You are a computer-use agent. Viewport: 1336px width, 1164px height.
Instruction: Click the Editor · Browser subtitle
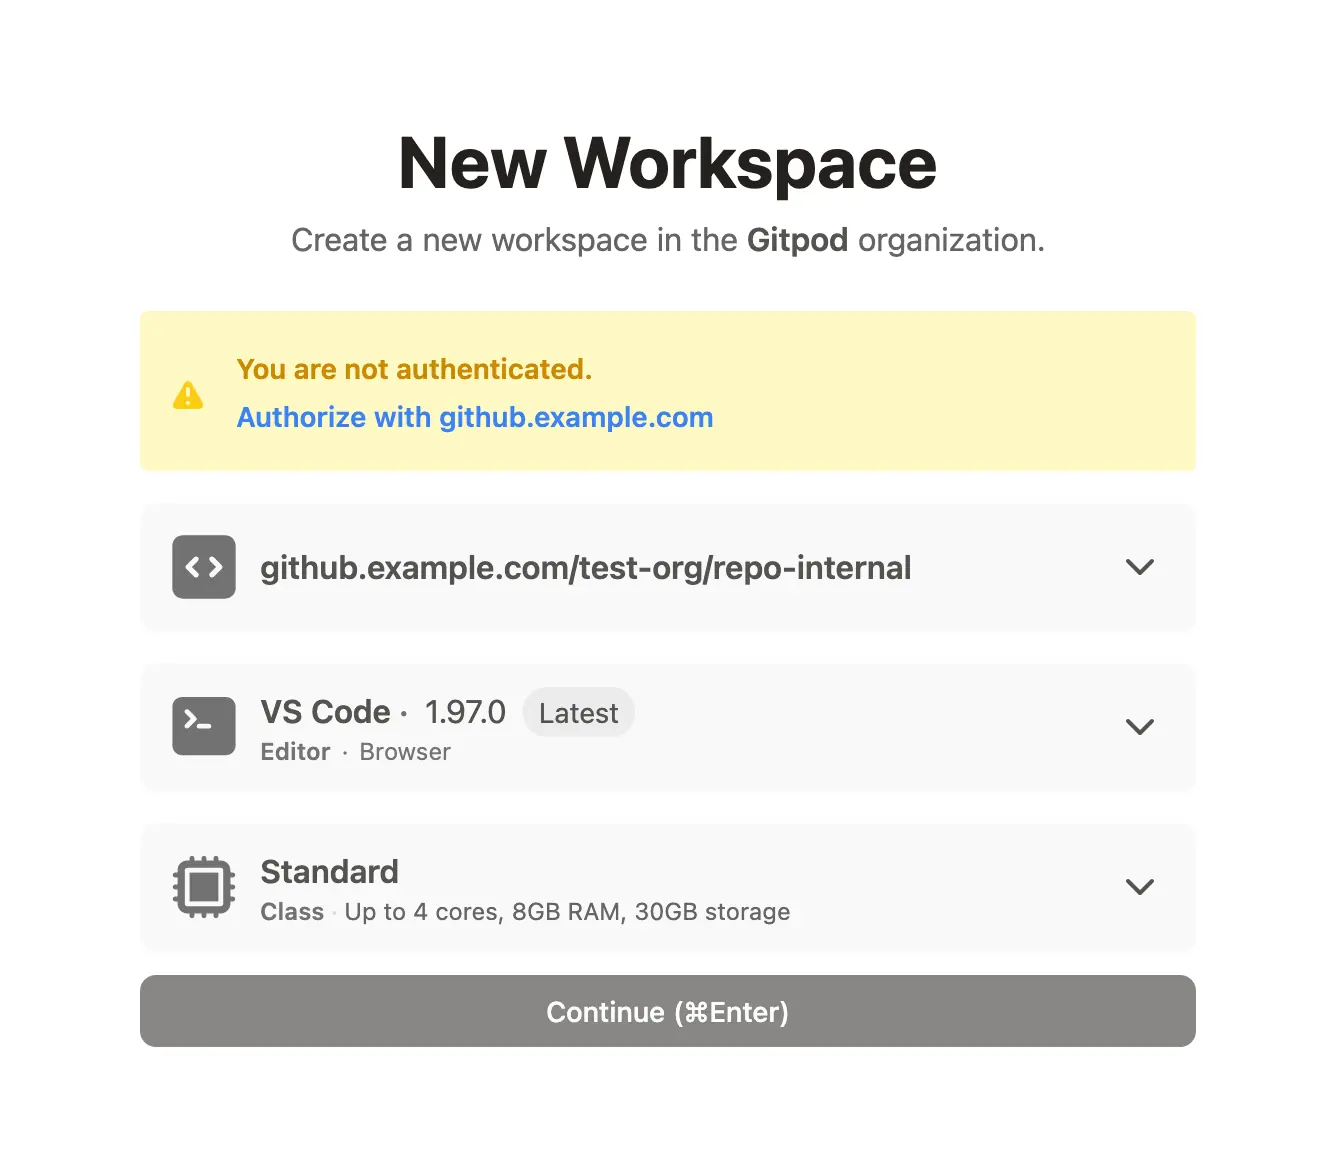(355, 752)
